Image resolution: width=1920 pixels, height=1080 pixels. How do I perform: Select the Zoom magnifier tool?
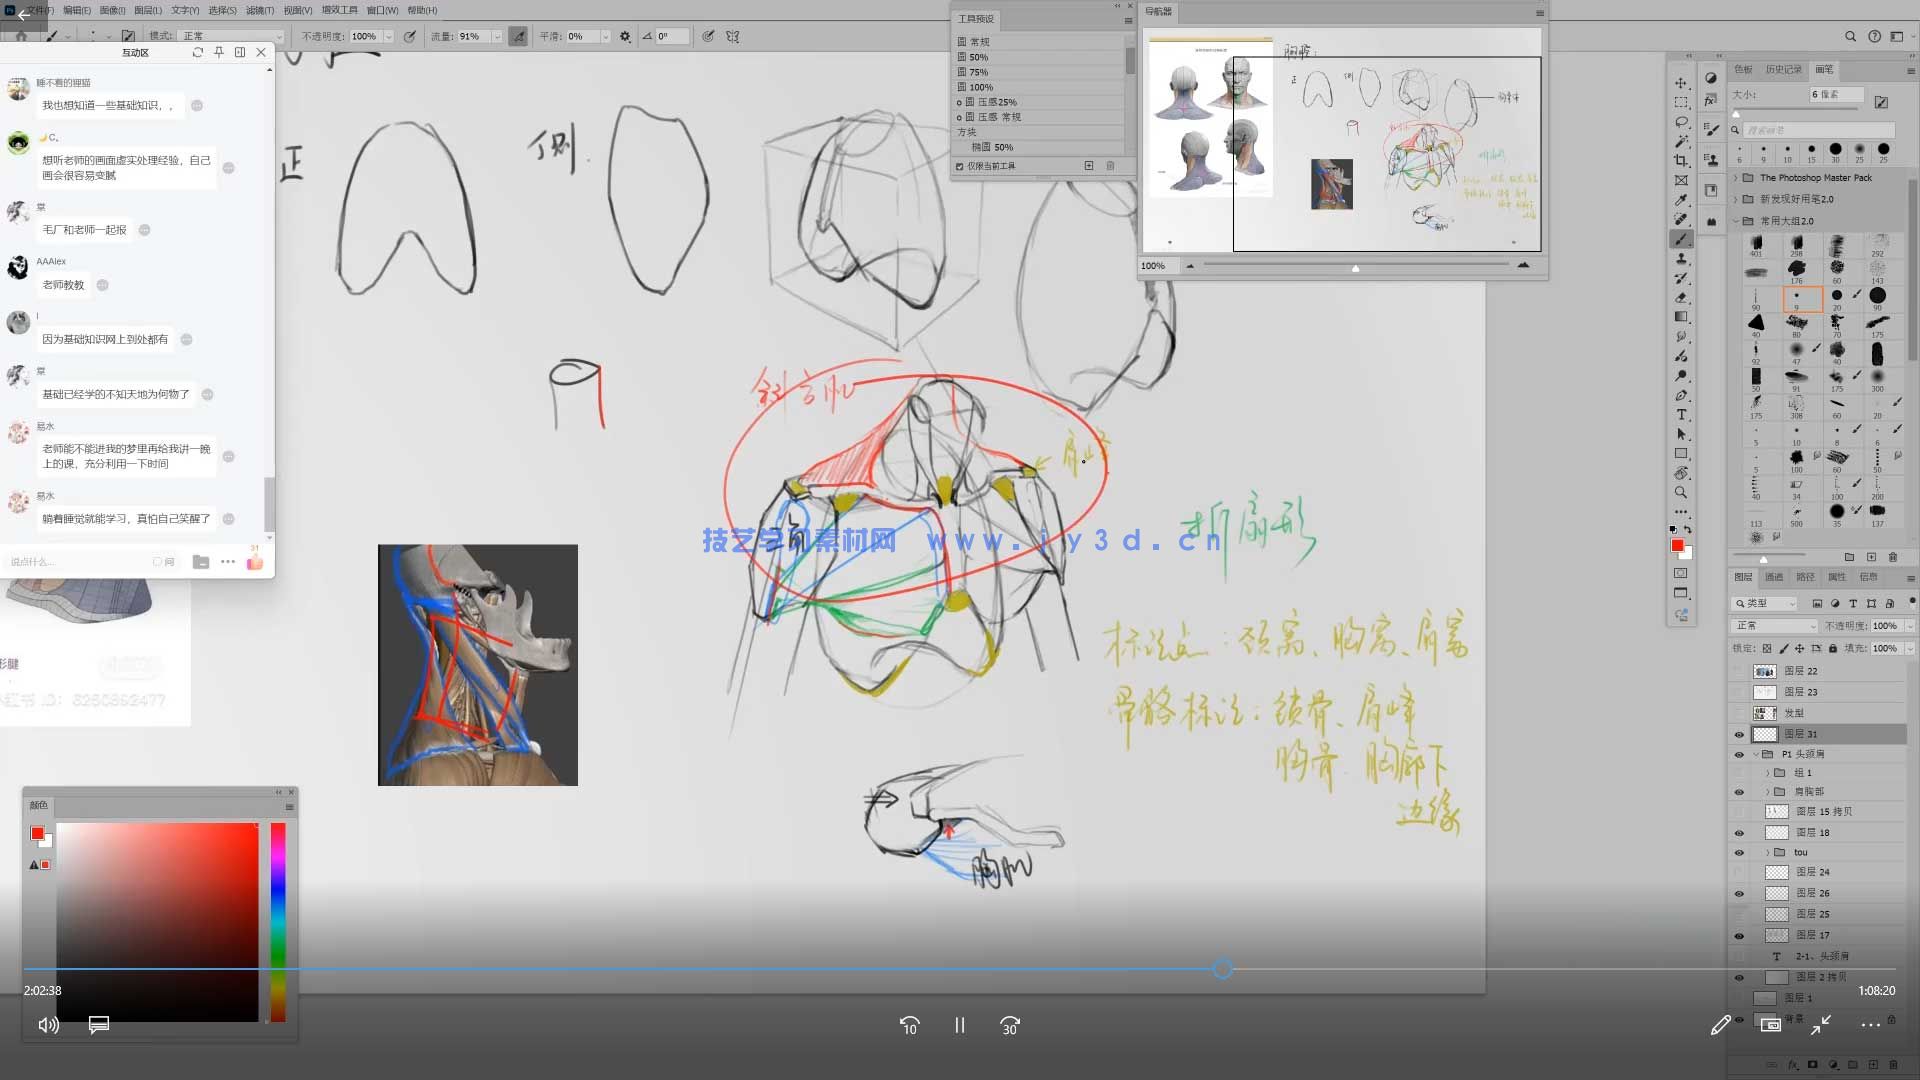tap(1681, 493)
